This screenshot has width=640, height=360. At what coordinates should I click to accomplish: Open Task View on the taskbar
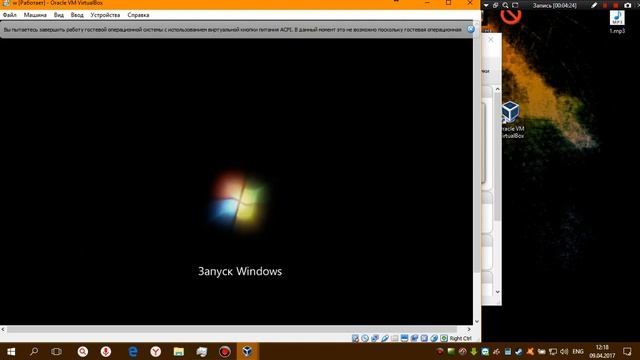click(x=56, y=351)
